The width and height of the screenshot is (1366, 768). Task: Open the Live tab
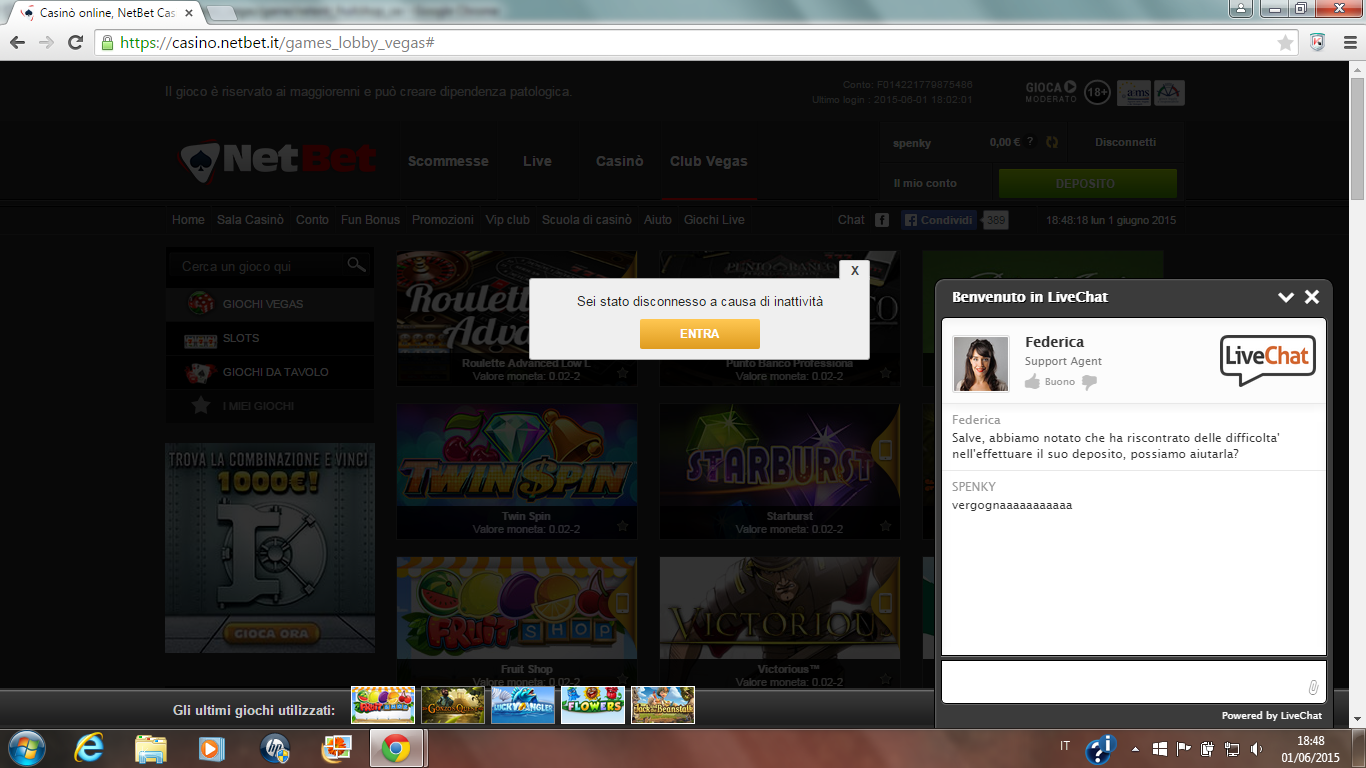pos(537,161)
